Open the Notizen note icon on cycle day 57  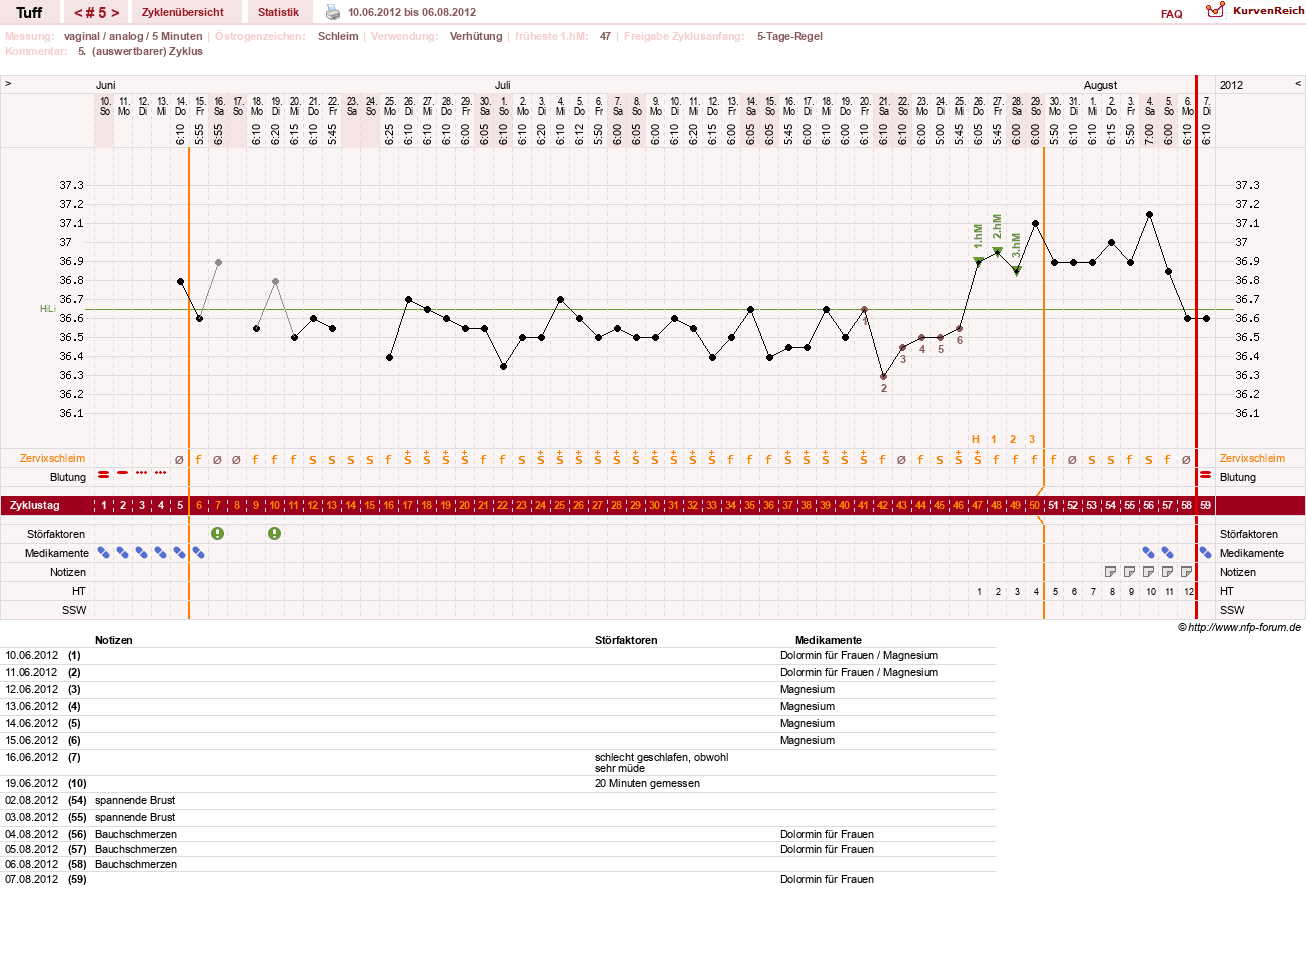click(x=1167, y=572)
